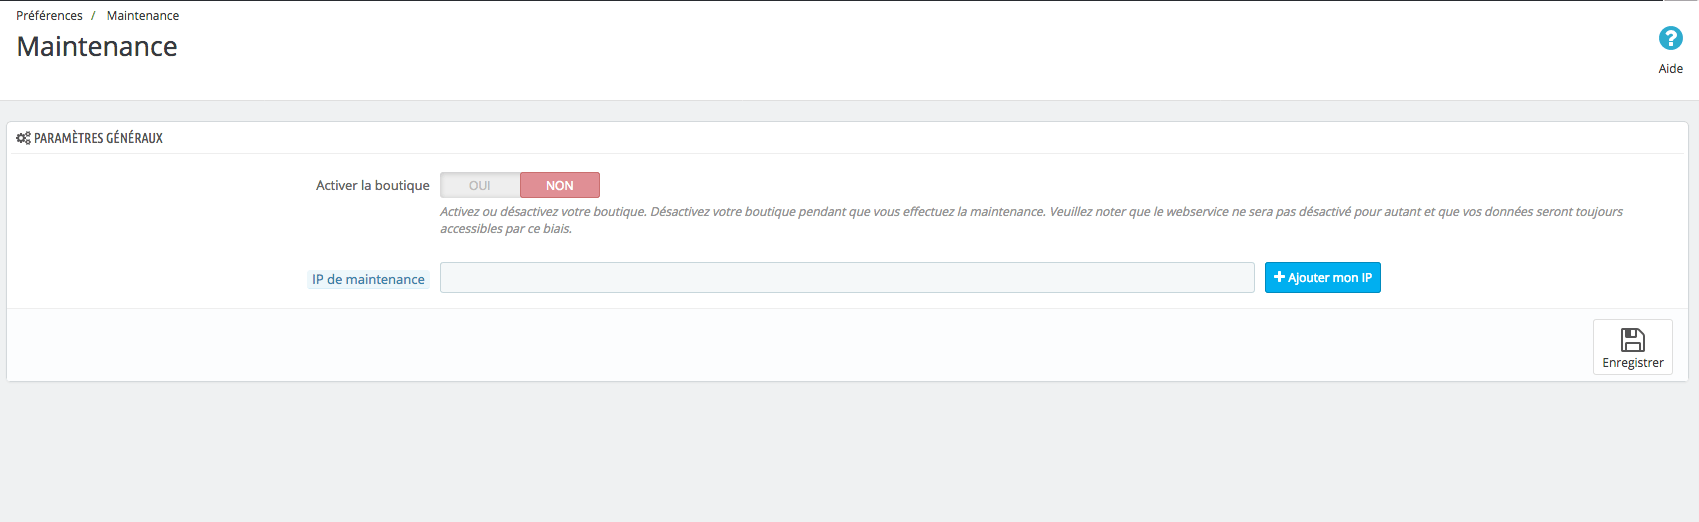Select NON to disable the shop
Image resolution: width=1699 pixels, height=522 pixels.
pyautogui.click(x=559, y=185)
